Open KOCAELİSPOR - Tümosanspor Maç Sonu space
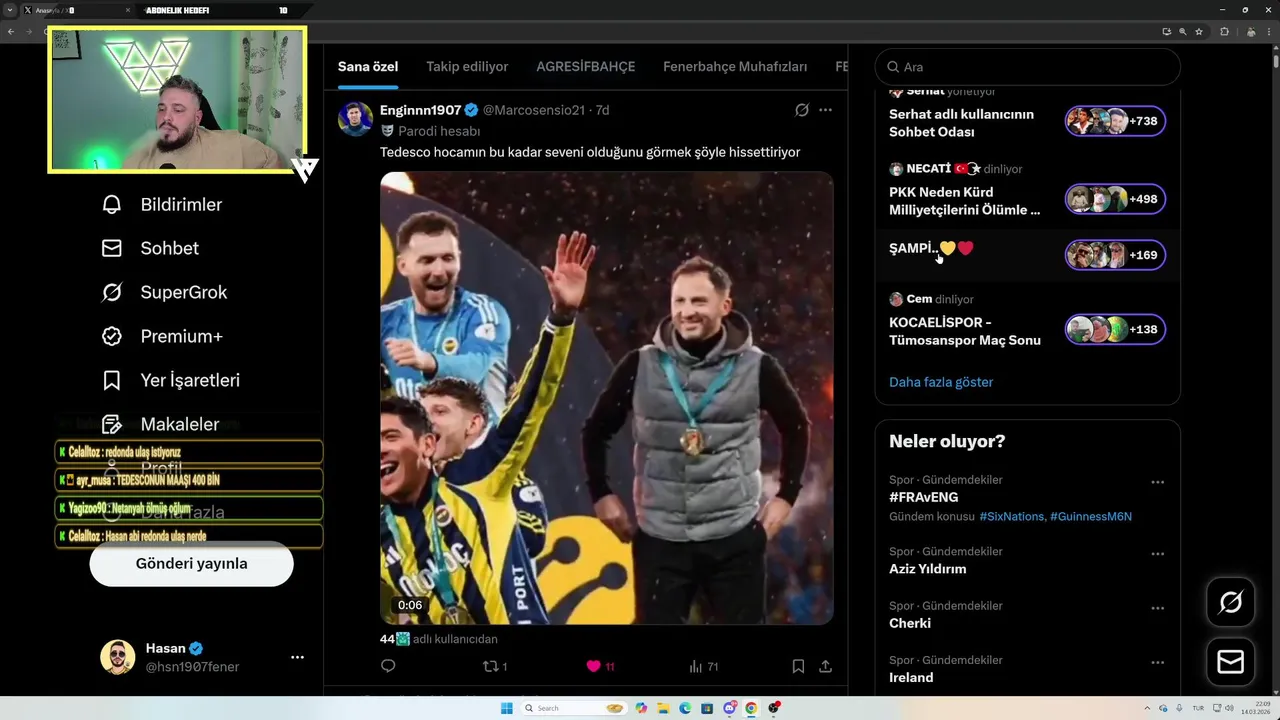 (x=965, y=331)
